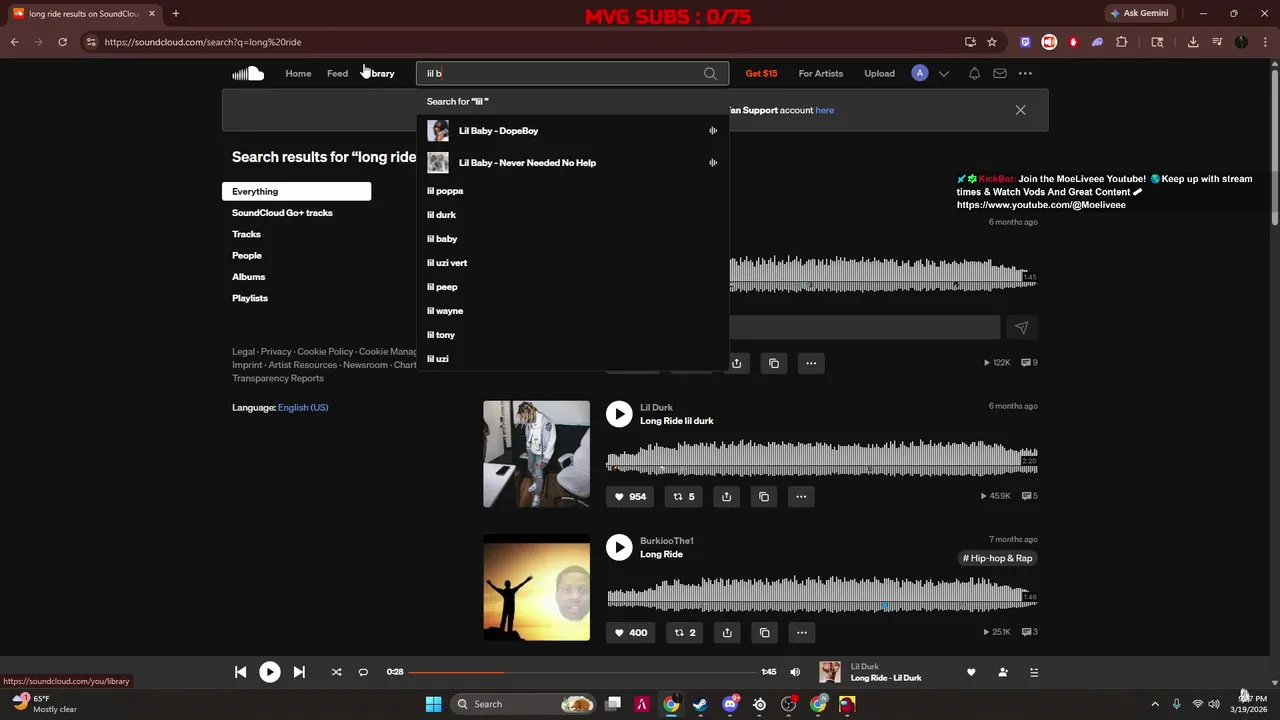Expand the user avatar dropdown arrow
Image resolution: width=1280 pixels, height=720 pixels.
(x=943, y=73)
